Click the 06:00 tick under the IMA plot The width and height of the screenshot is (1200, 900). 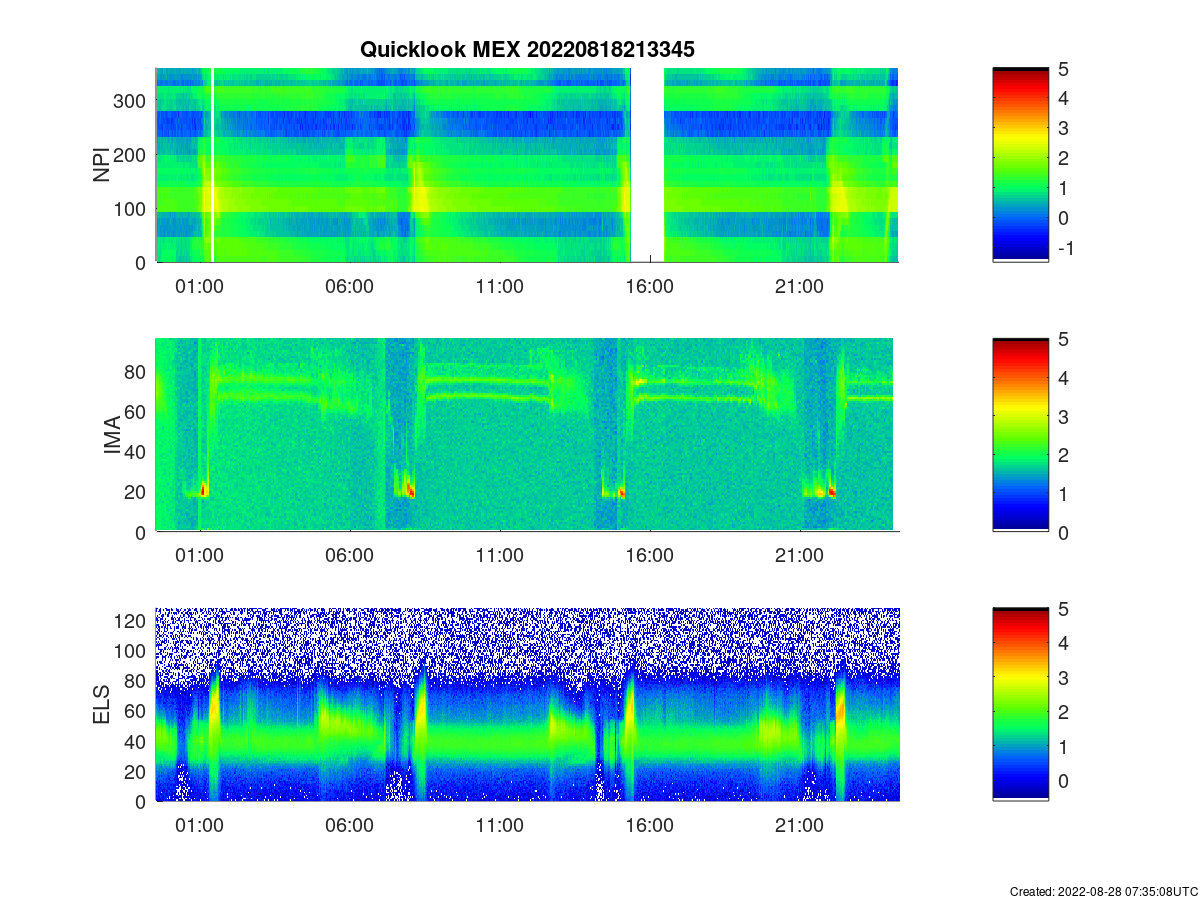point(350,556)
